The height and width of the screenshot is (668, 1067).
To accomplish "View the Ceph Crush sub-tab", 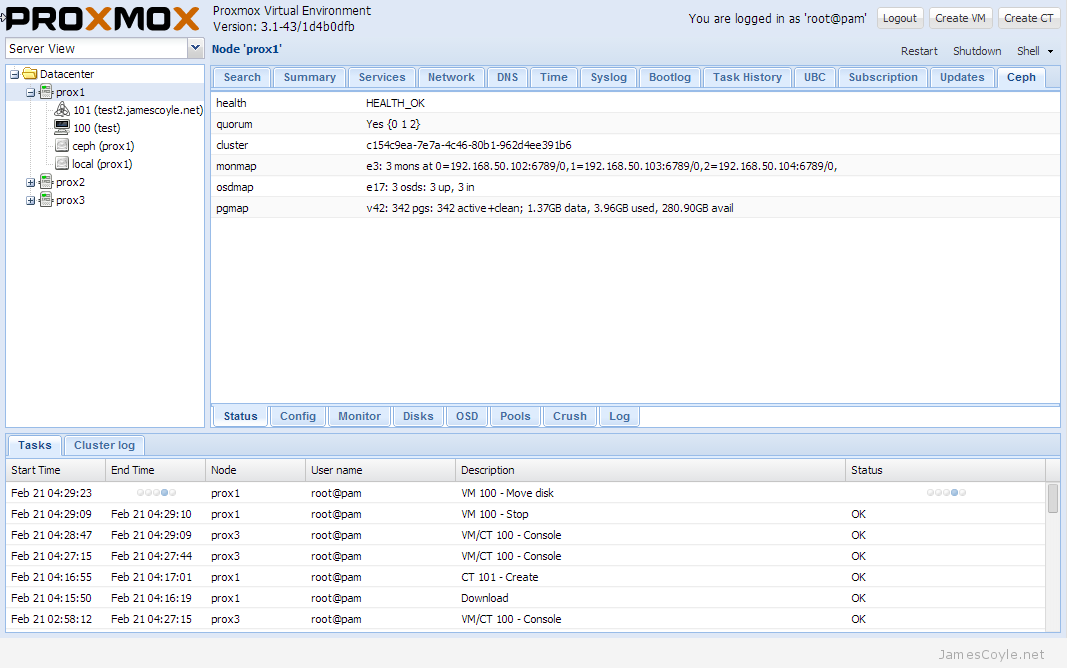I will 570,416.
